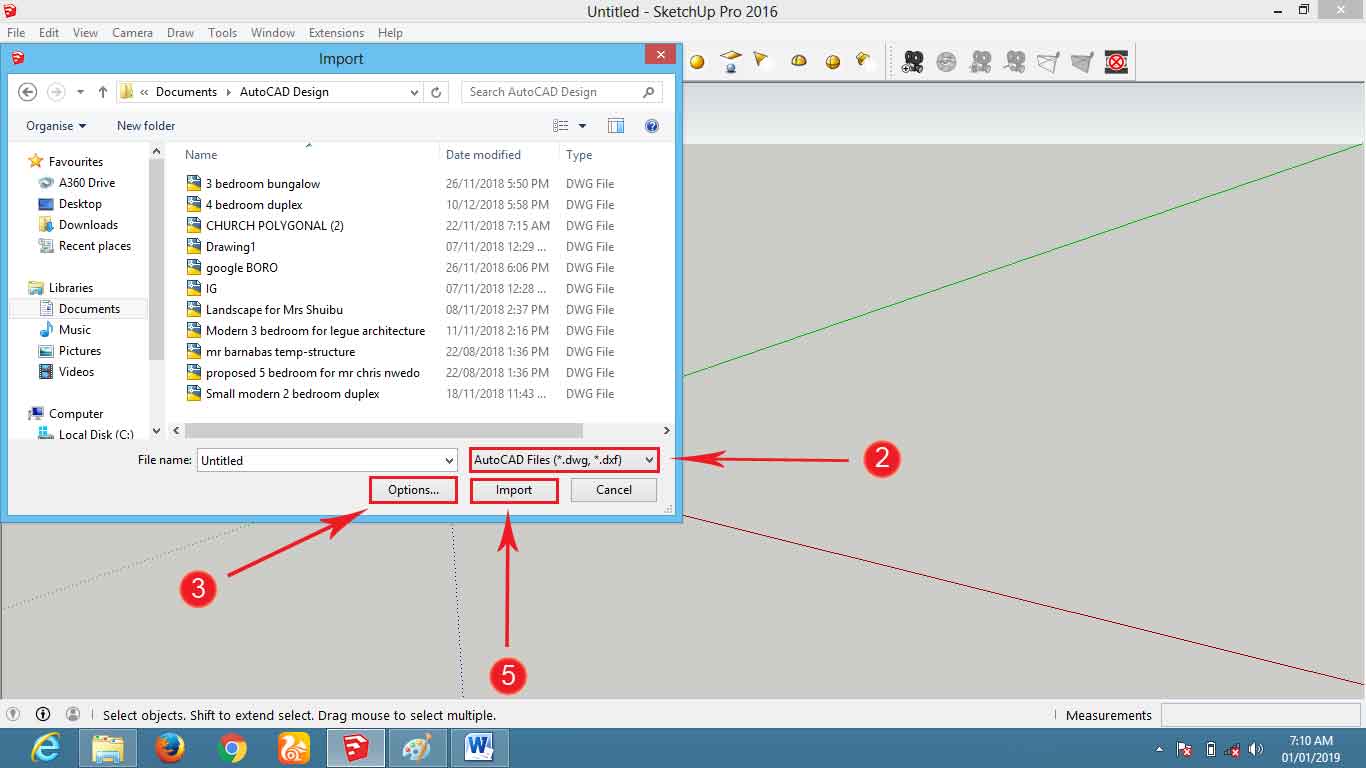Screen dimensions: 1366x768
Task: Open the File menu
Action: [x=16, y=33]
